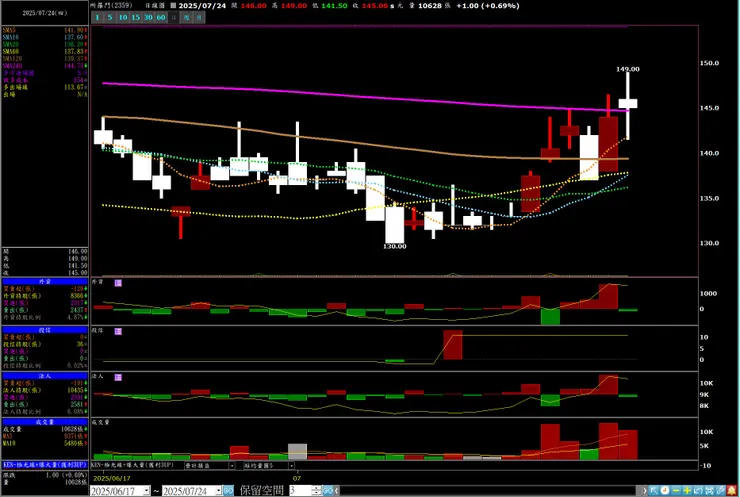The width and height of the screenshot is (740, 497).
Task: Click the 2025/06/17 axis date label
Action: tap(112, 479)
